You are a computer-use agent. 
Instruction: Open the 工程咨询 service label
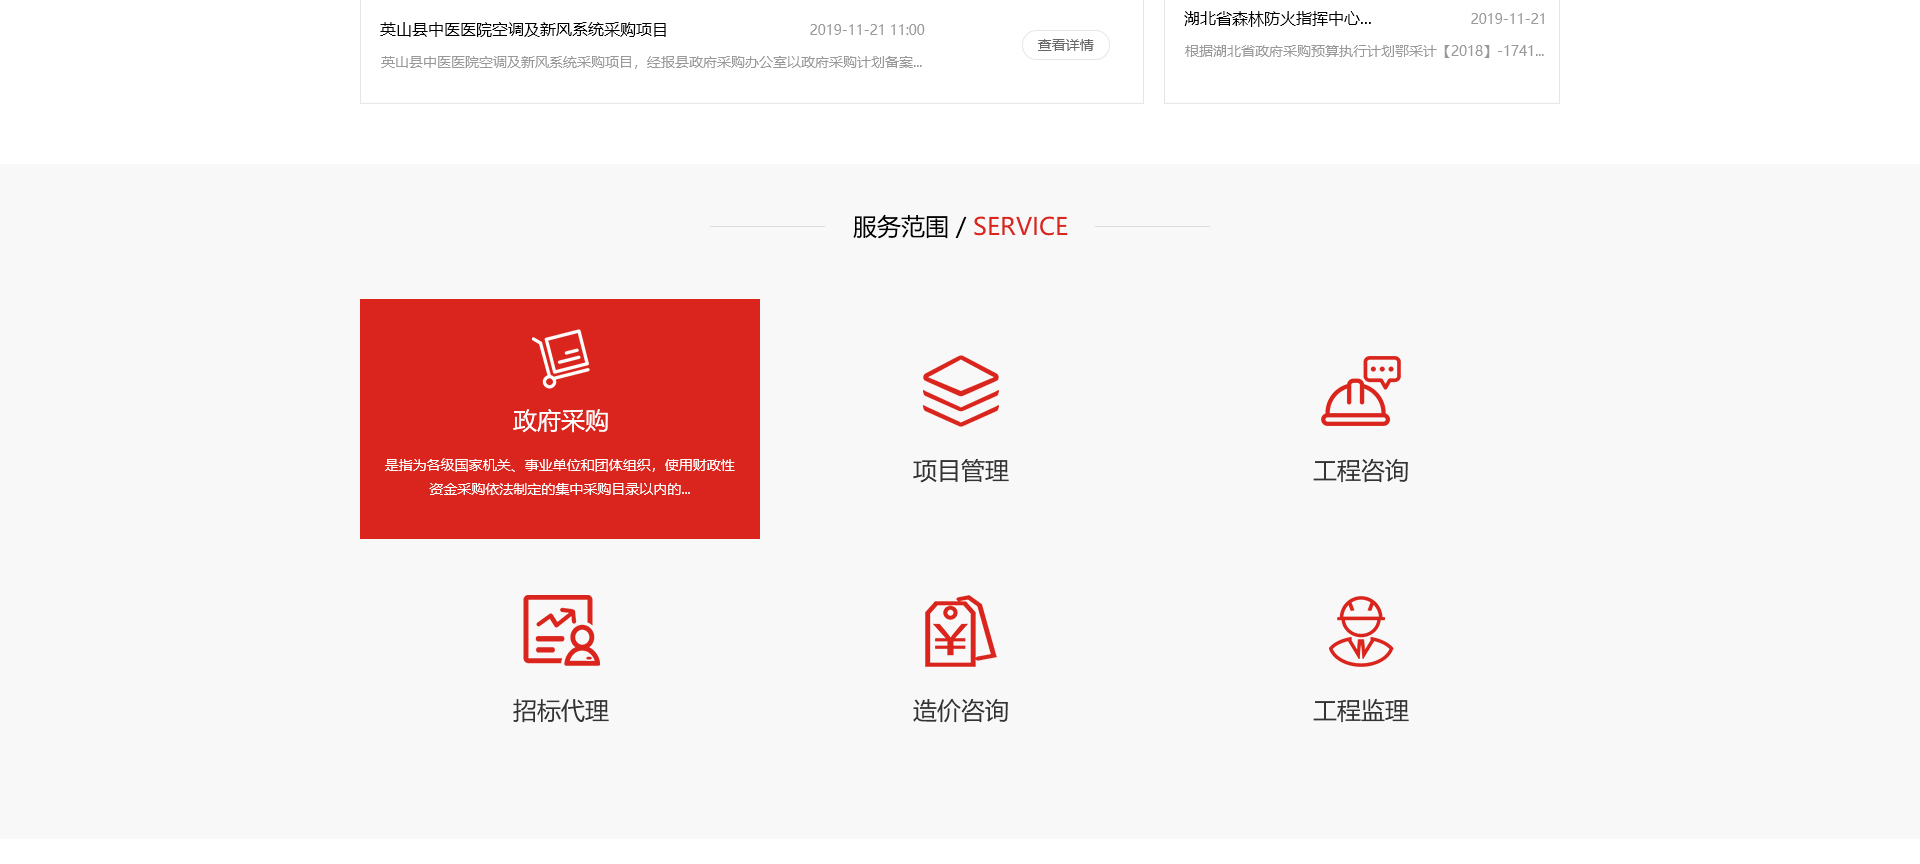tap(1360, 471)
